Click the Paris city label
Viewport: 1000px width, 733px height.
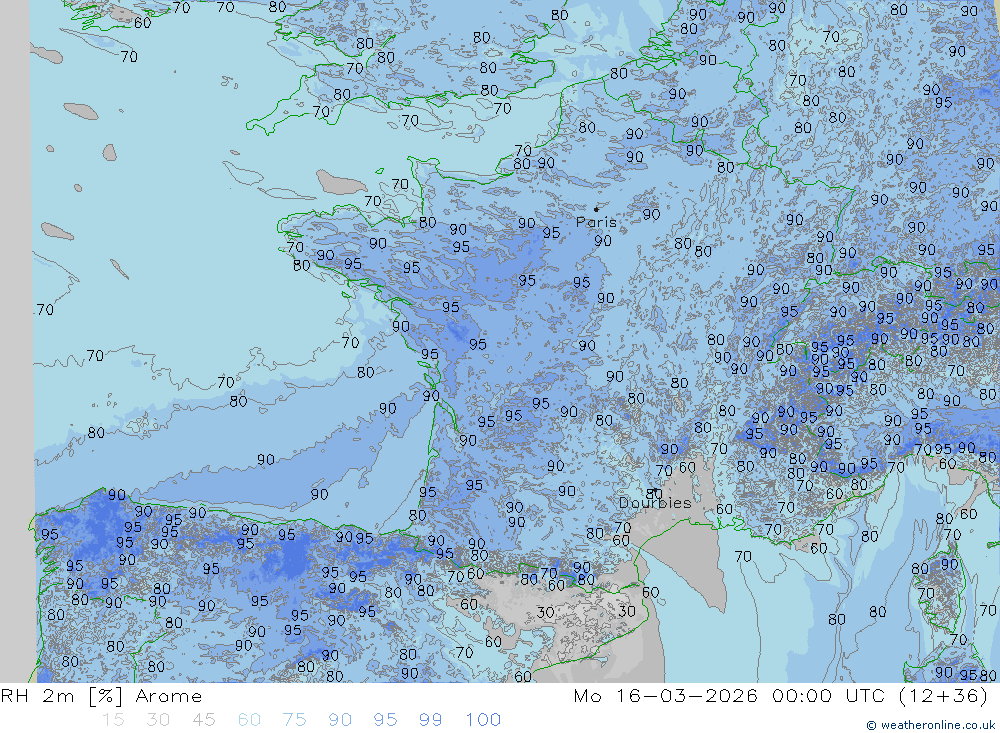coord(596,222)
